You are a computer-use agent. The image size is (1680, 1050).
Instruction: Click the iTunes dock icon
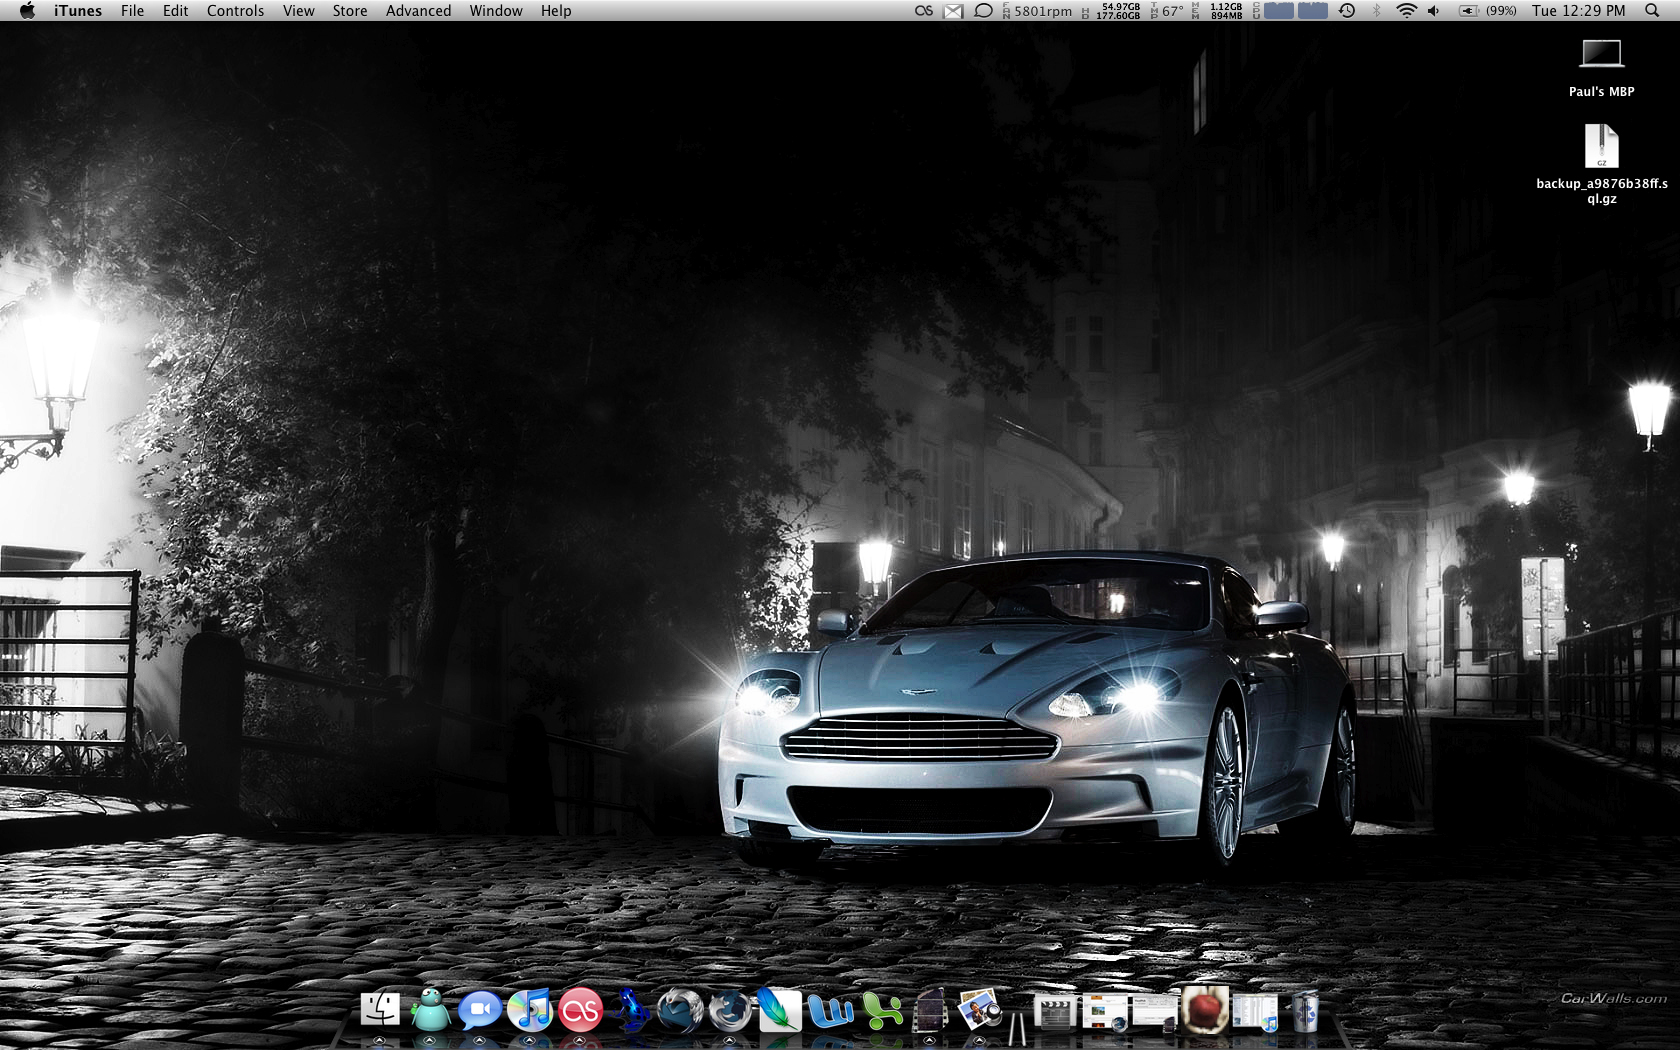click(x=530, y=1010)
